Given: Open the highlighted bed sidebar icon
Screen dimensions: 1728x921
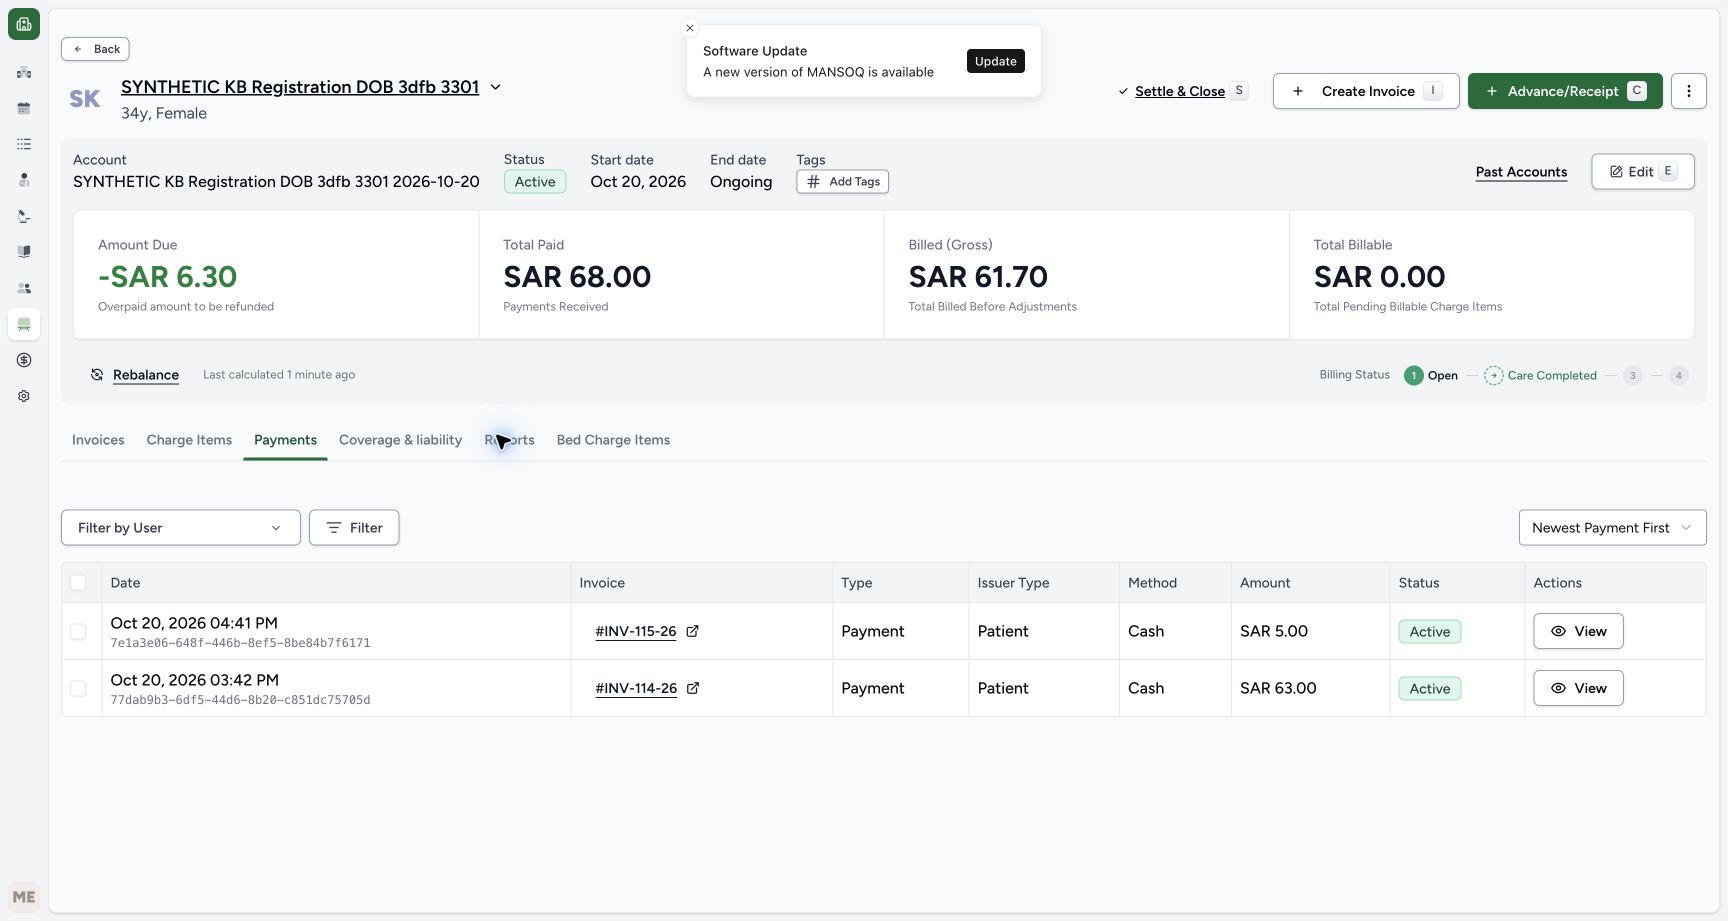Looking at the screenshot, I should pyautogui.click(x=24, y=324).
